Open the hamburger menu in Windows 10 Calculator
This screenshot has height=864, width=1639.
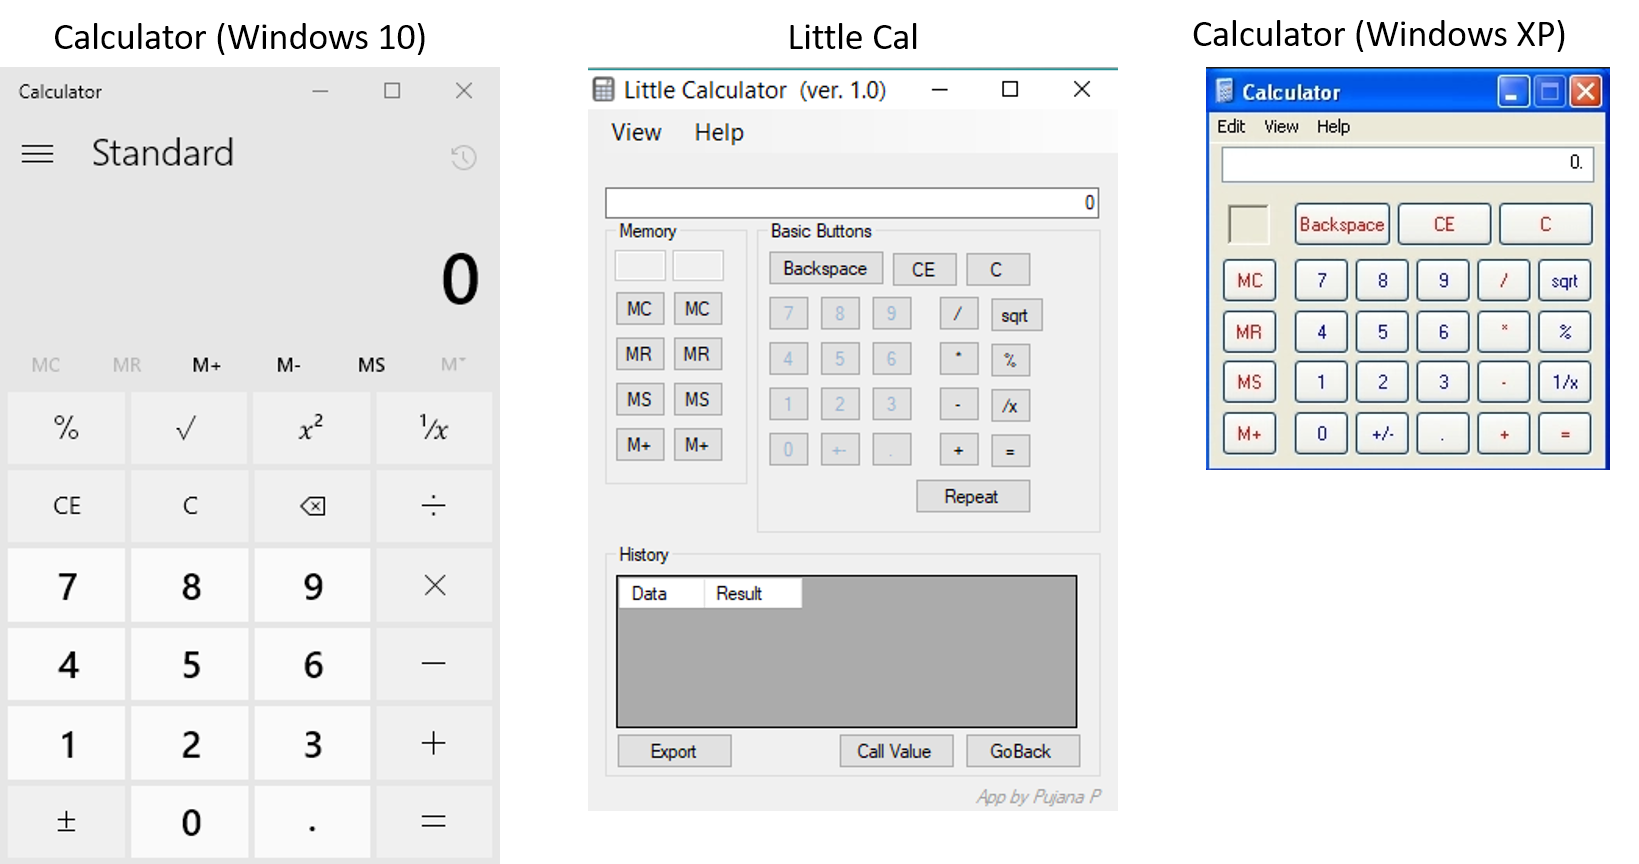[x=38, y=154]
